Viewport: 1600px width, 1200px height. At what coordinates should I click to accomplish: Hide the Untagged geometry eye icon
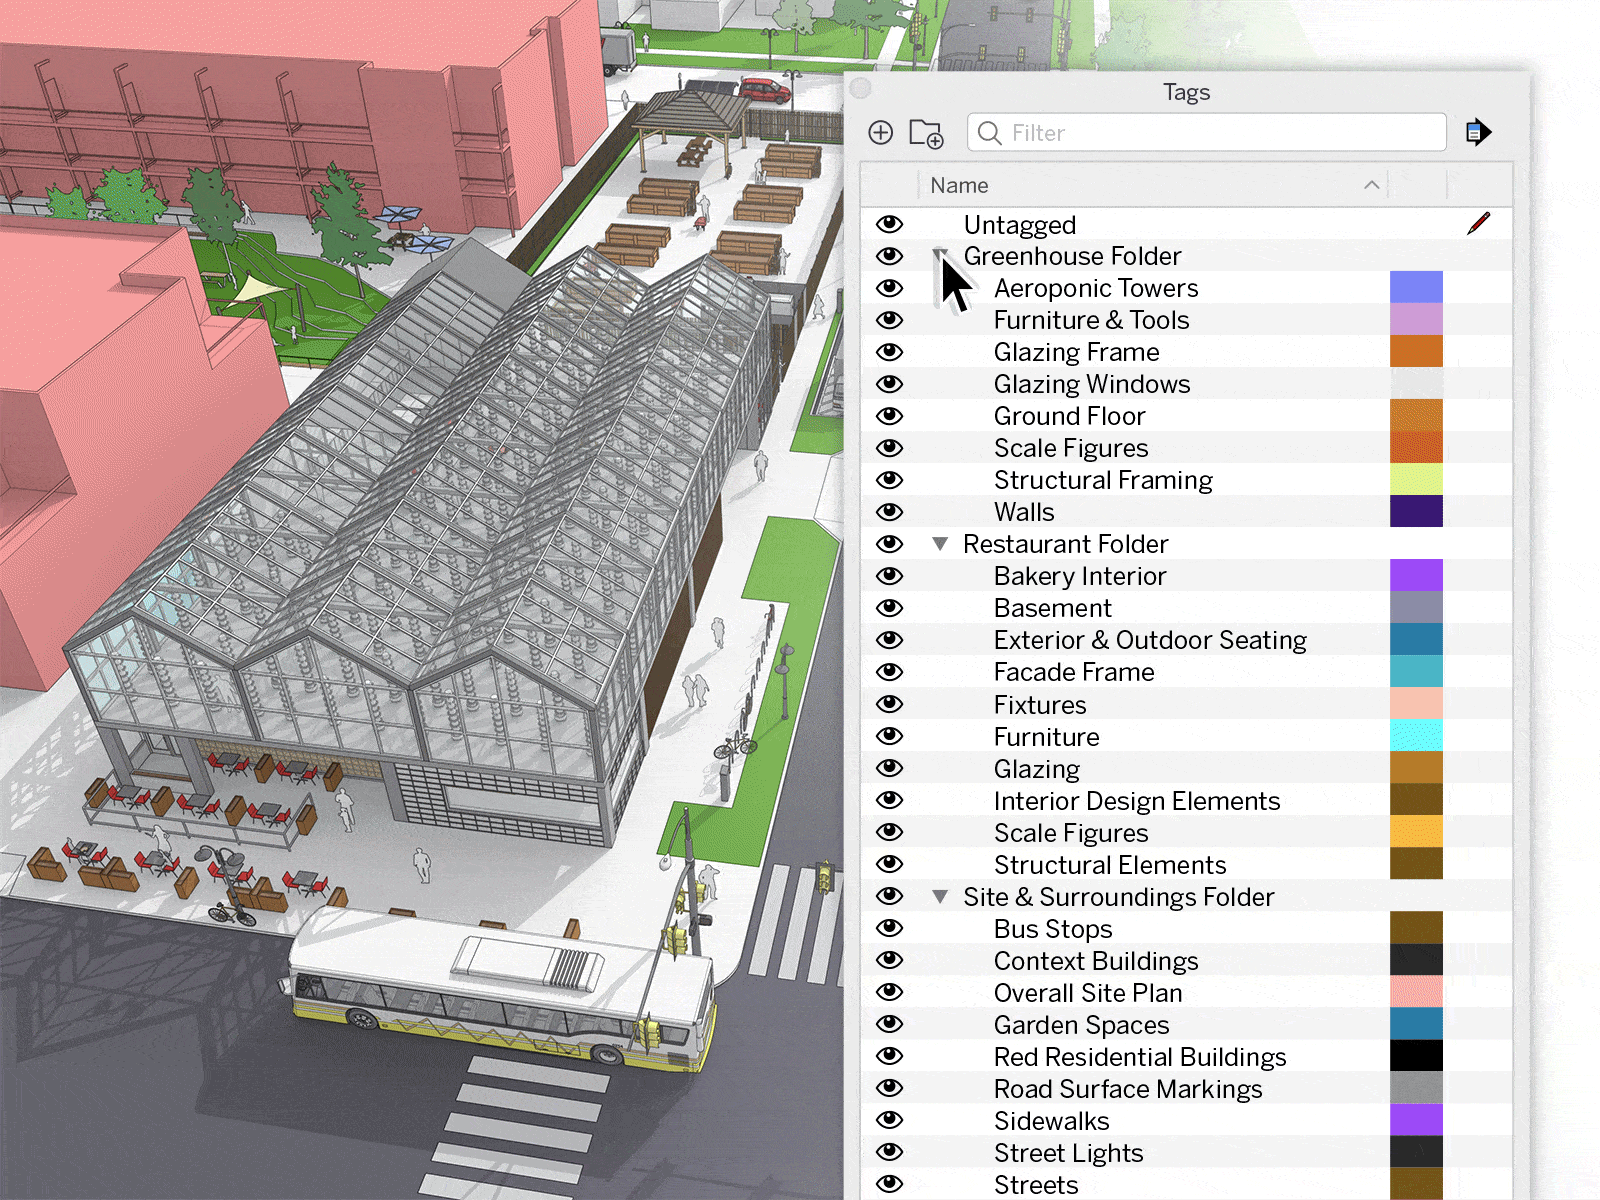889,224
